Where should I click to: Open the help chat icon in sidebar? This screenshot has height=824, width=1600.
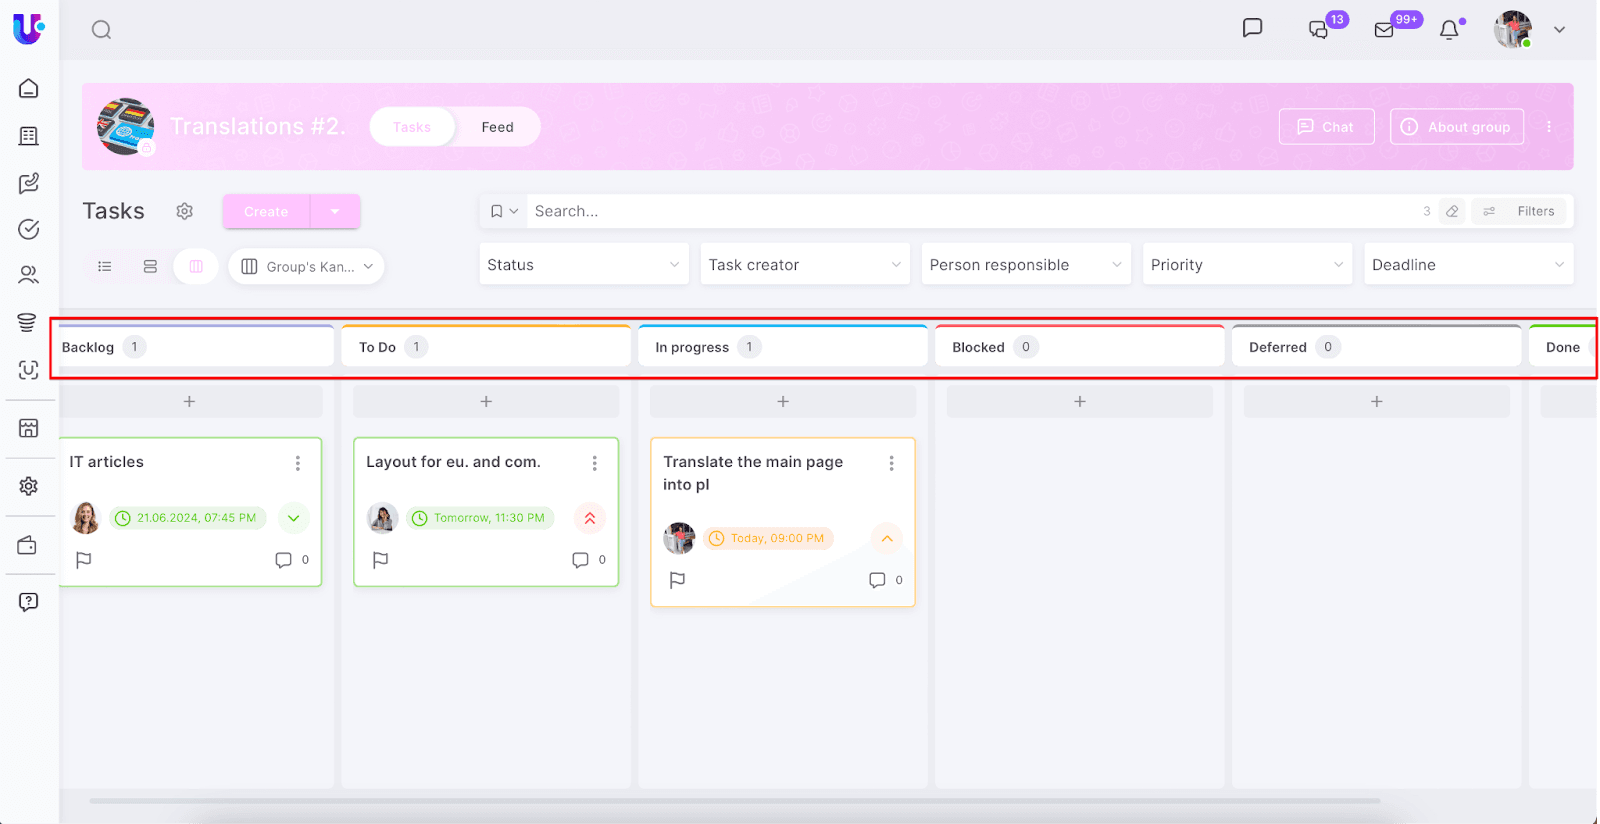29,602
